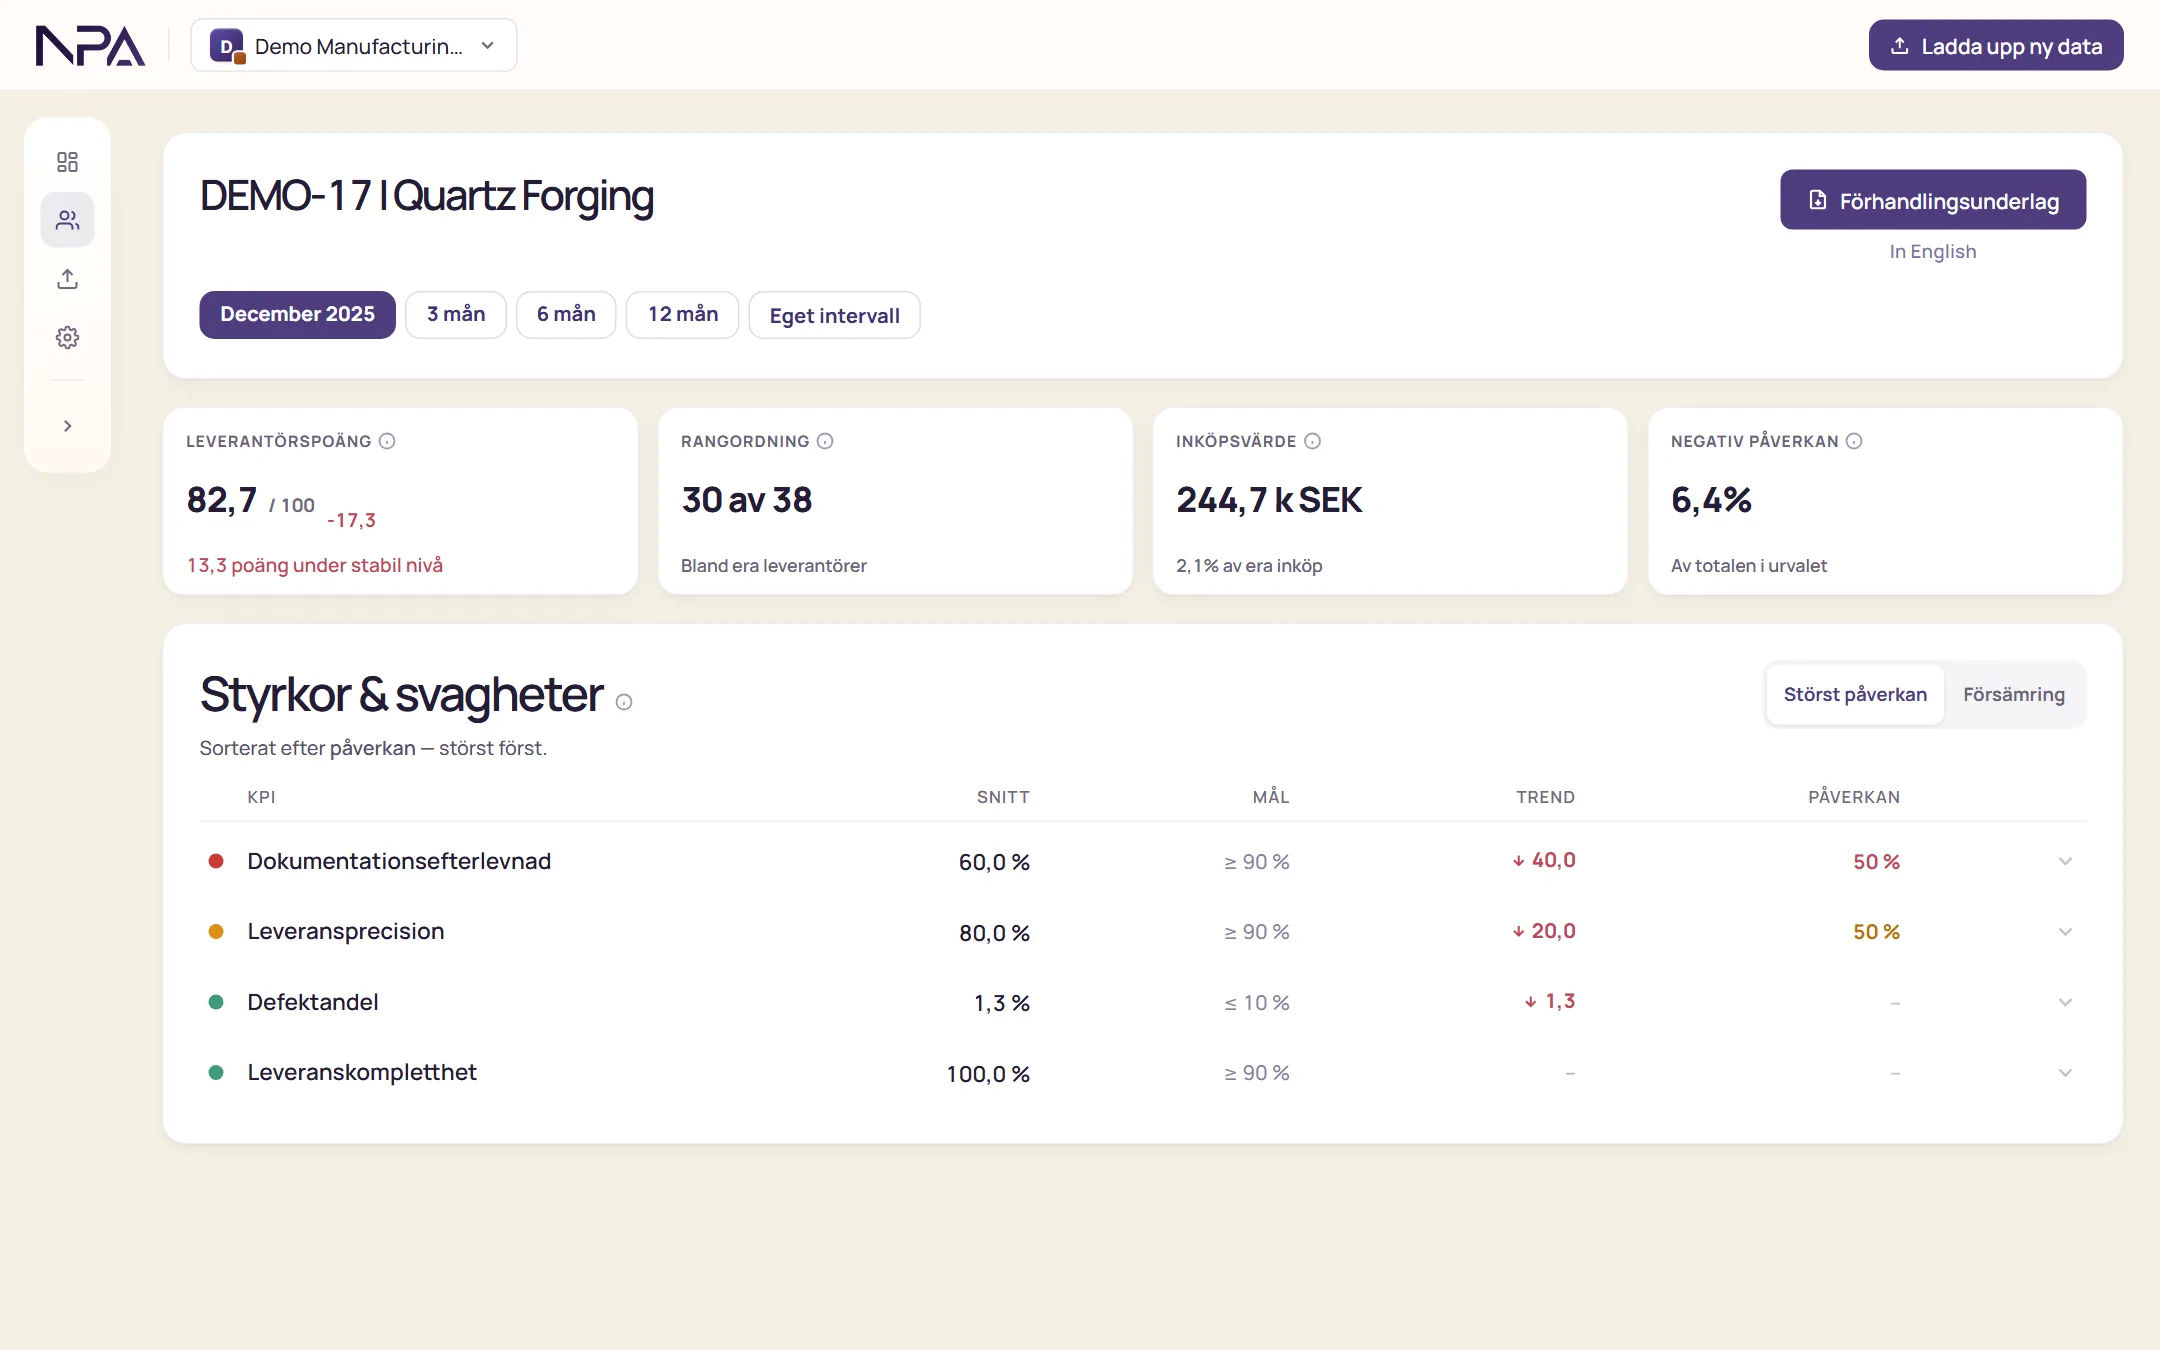Open the dashboard grid icon in sidebar
The height and width of the screenshot is (1350, 2160).
click(x=67, y=162)
